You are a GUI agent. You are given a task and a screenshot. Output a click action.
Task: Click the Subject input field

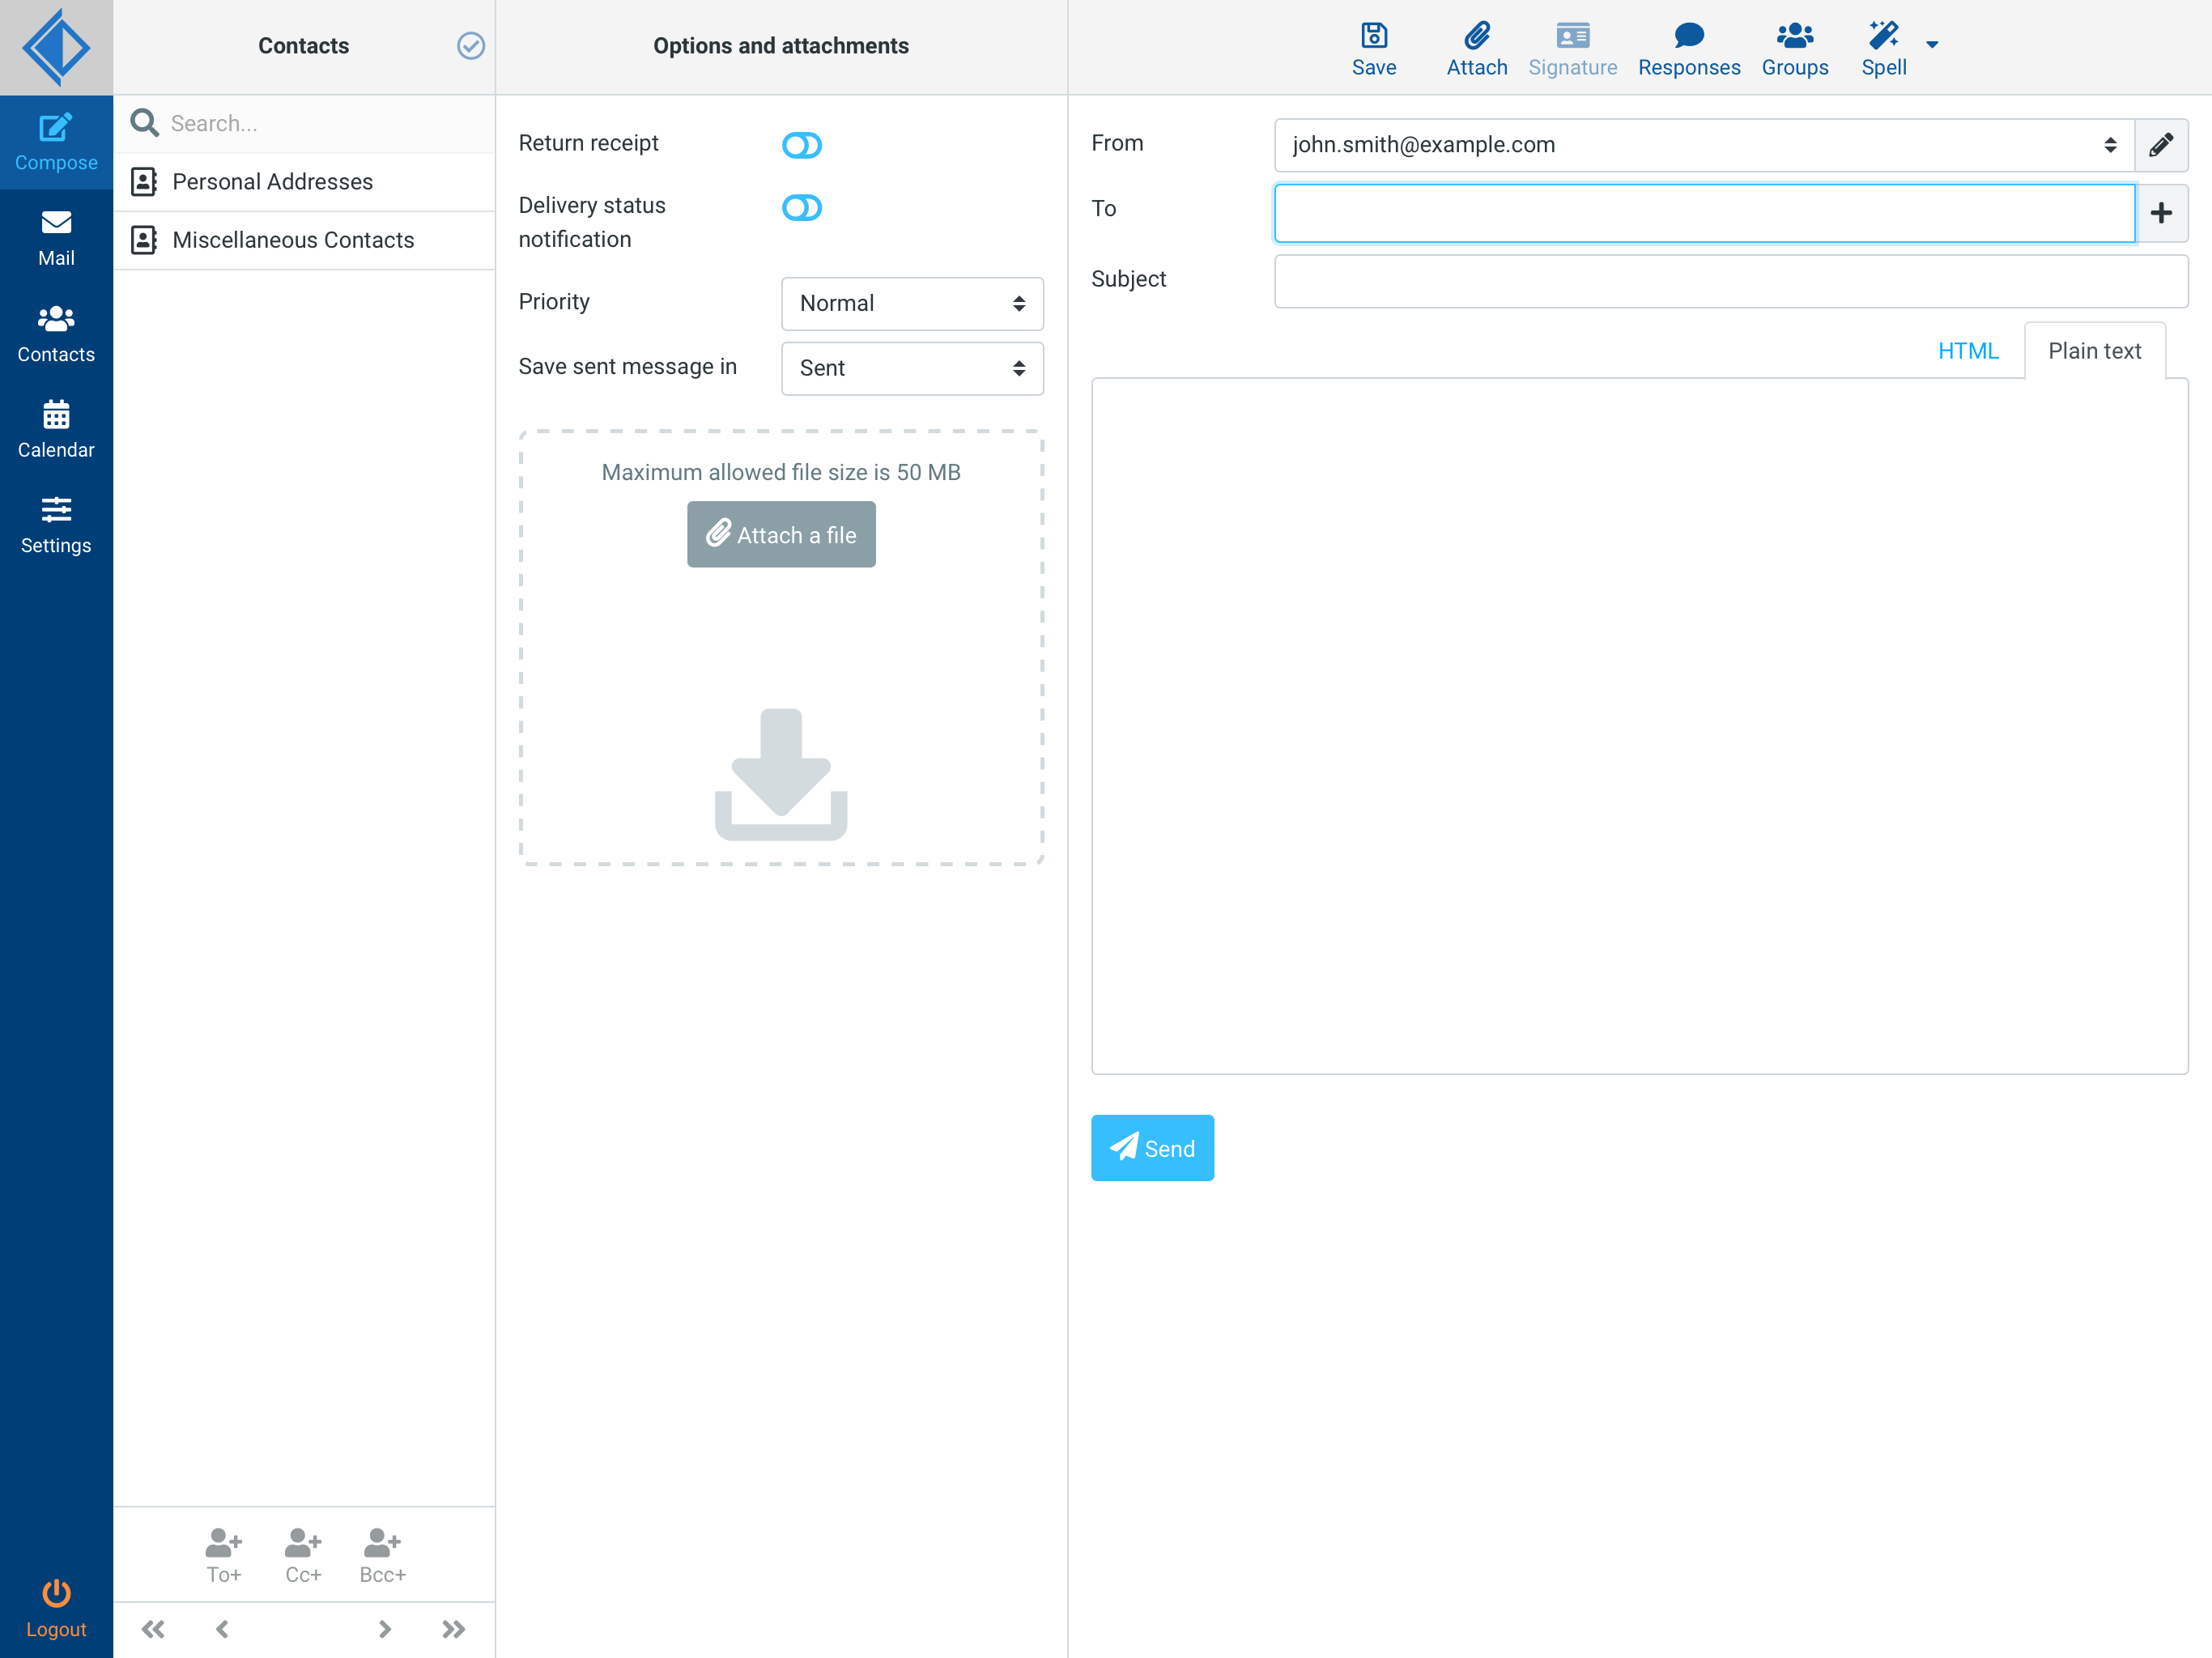[x=1730, y=281]
